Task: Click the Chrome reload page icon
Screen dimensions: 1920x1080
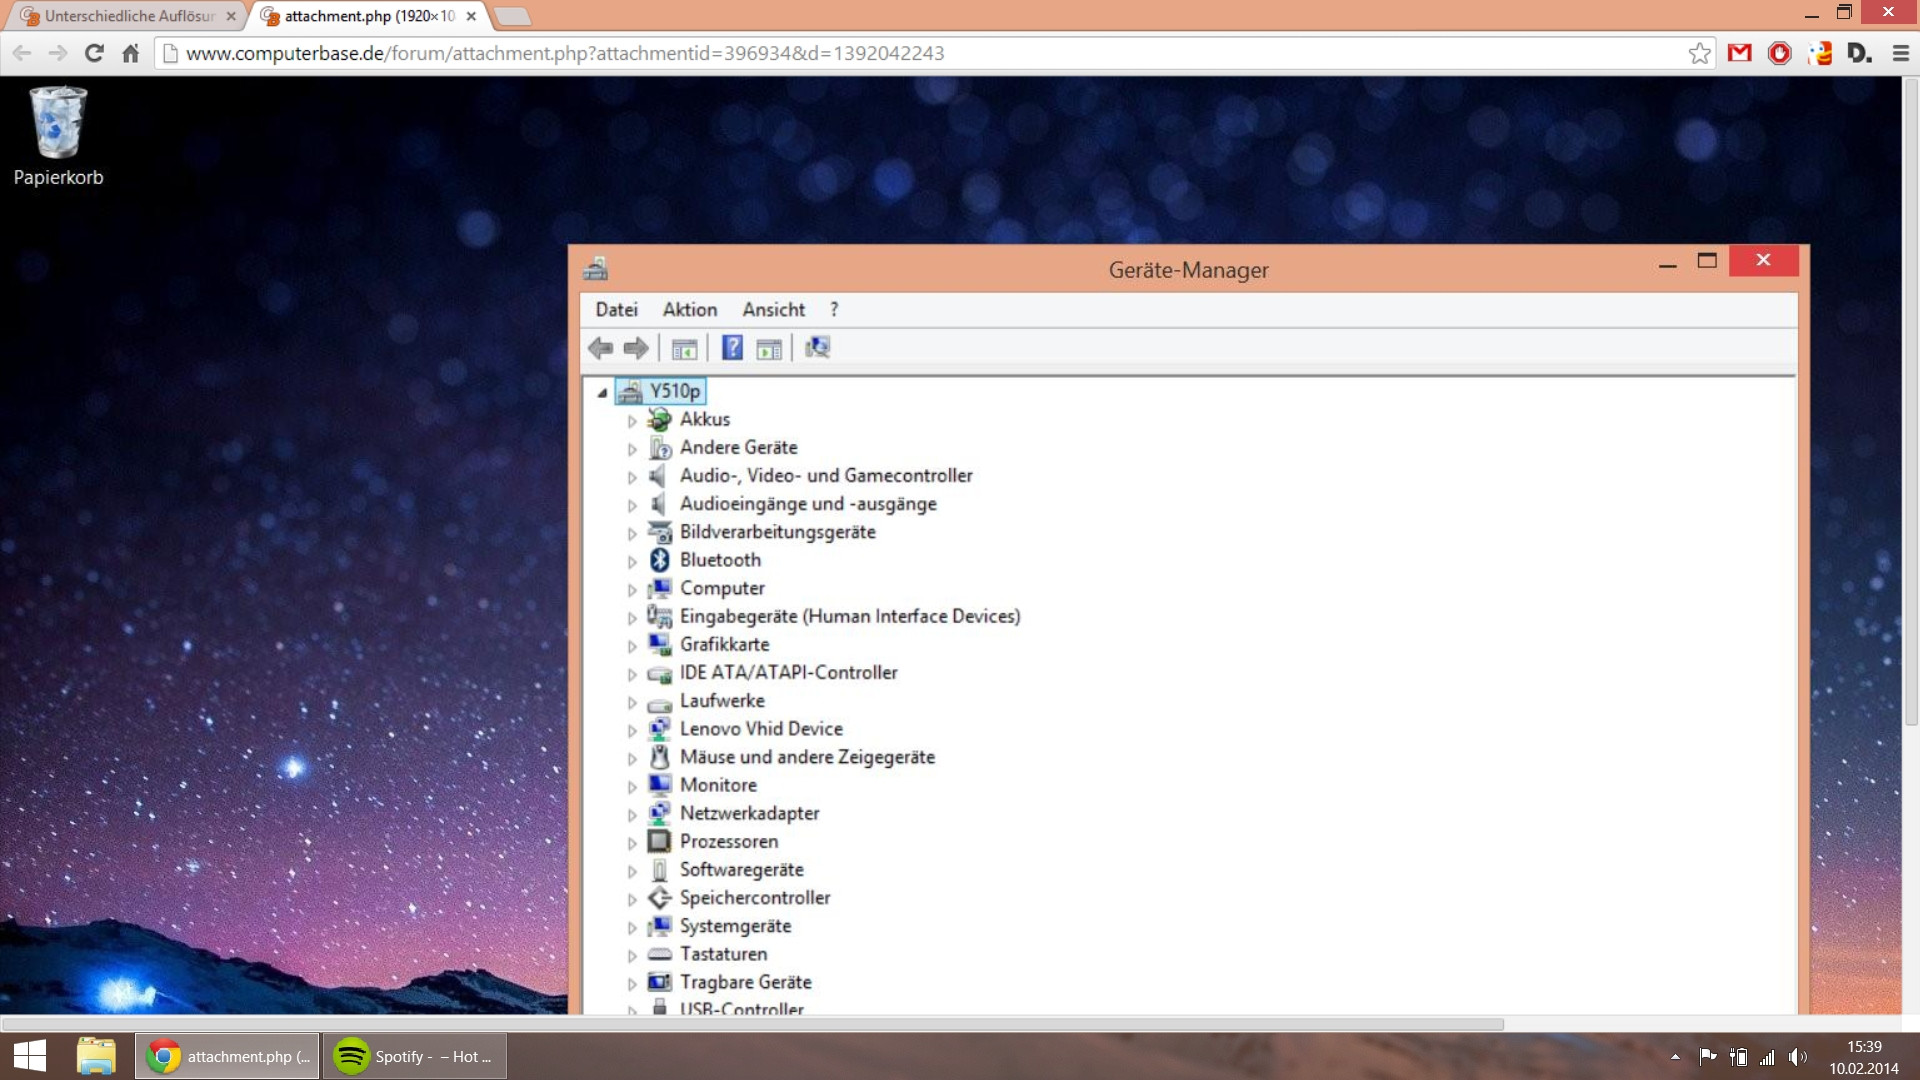Action: tap(94, 53)
